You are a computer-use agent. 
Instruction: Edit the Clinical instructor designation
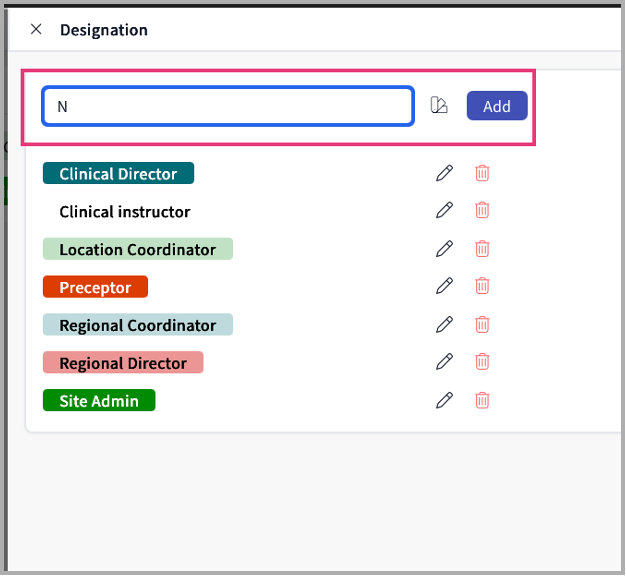coord(445,210)
